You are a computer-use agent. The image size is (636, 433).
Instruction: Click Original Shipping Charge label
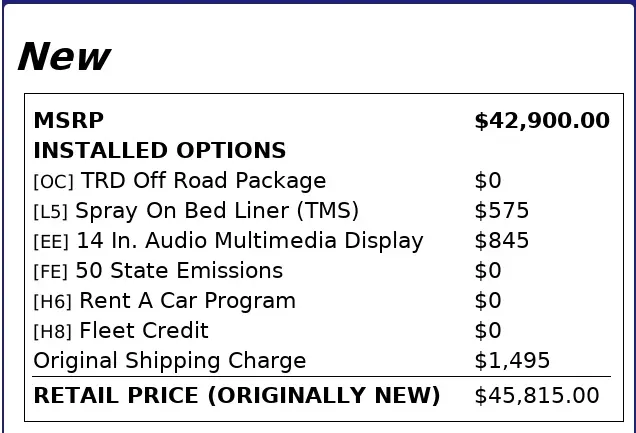tap(170, 361)
